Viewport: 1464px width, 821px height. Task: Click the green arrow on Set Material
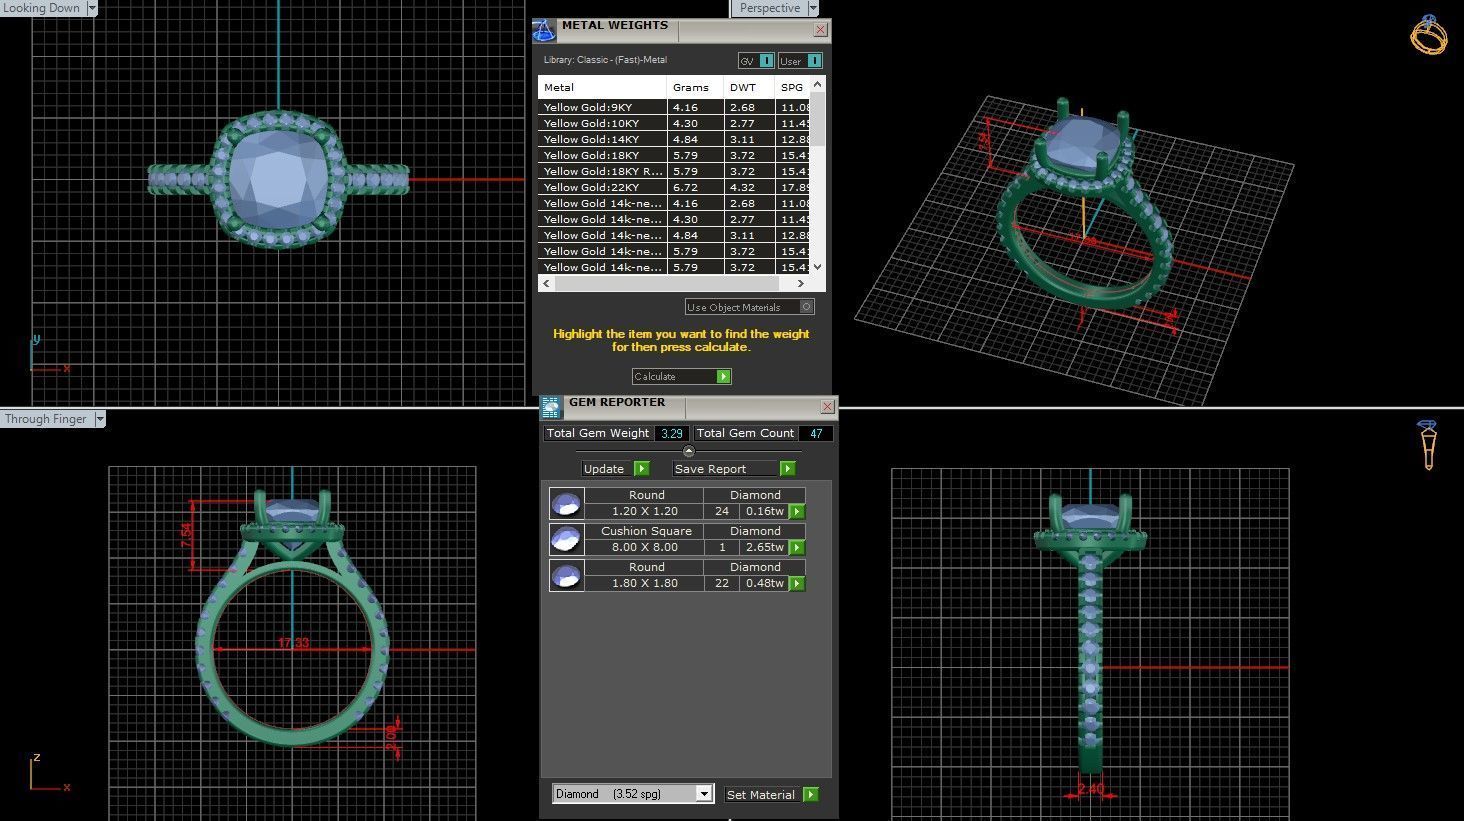coord(810,794)
